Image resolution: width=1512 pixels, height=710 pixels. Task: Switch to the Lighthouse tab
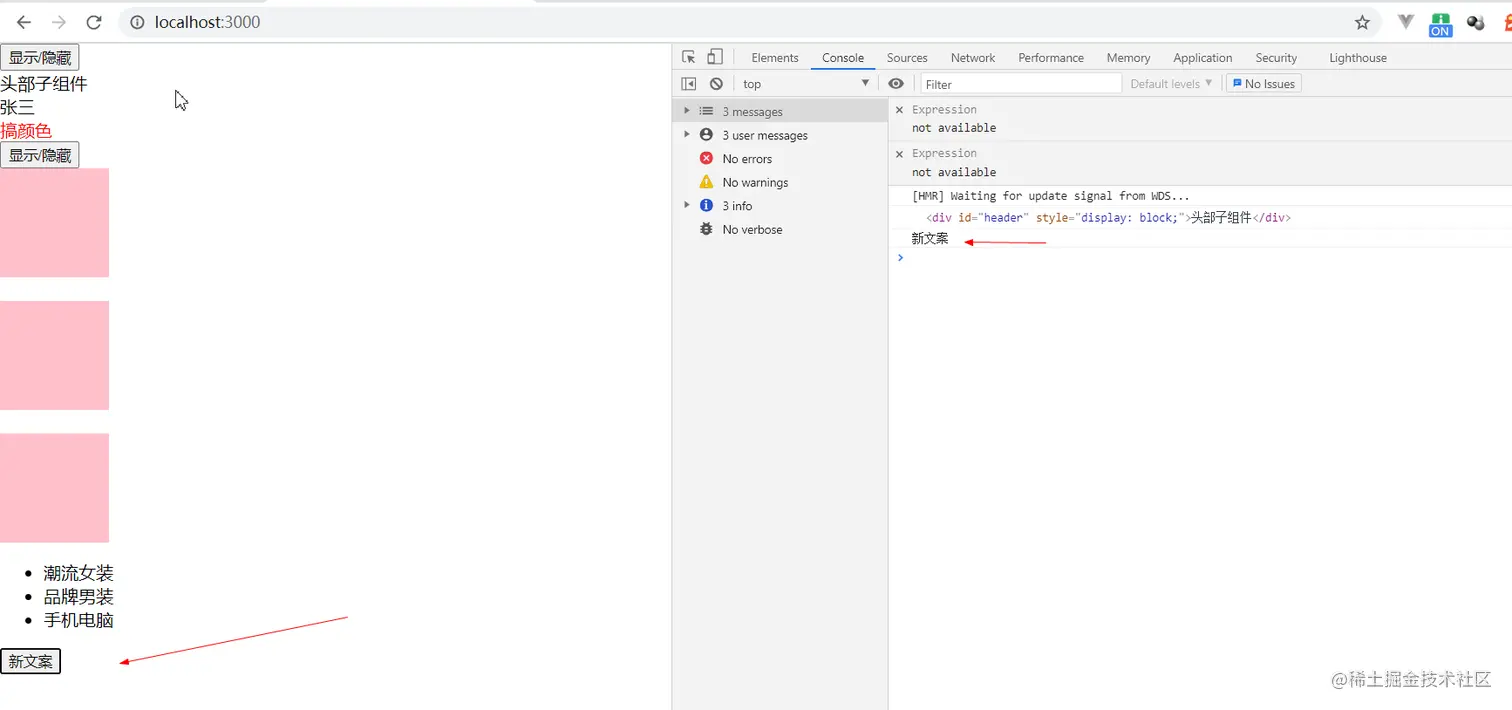pyautogui.click(x=1358, y=58)
